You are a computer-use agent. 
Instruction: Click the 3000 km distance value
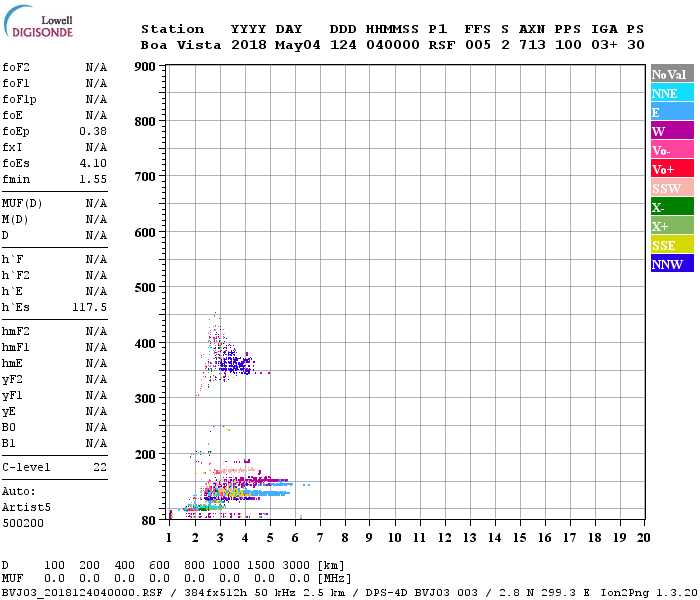296,565
